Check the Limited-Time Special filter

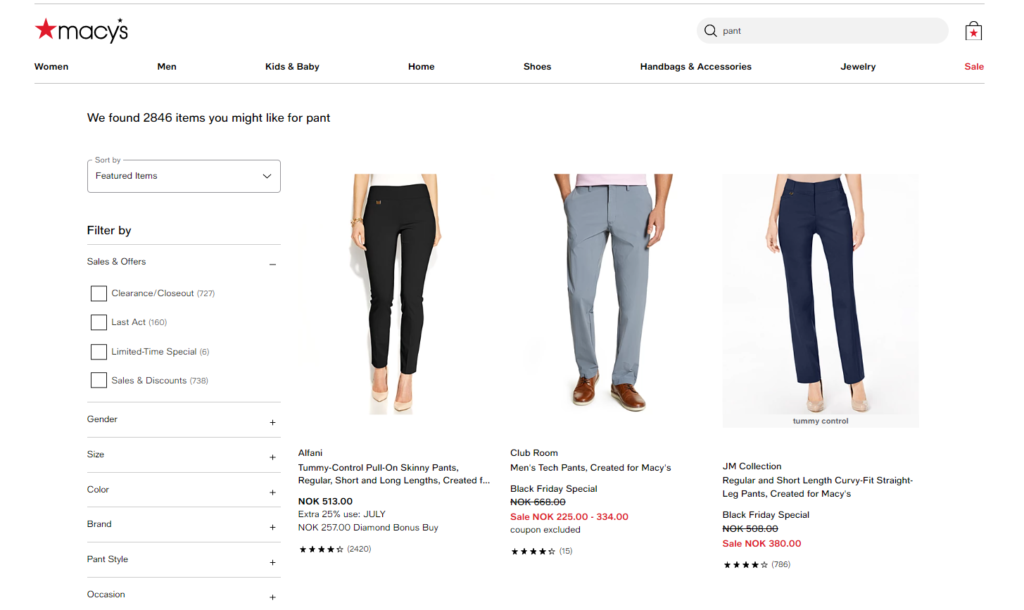(x=98, y=351)
